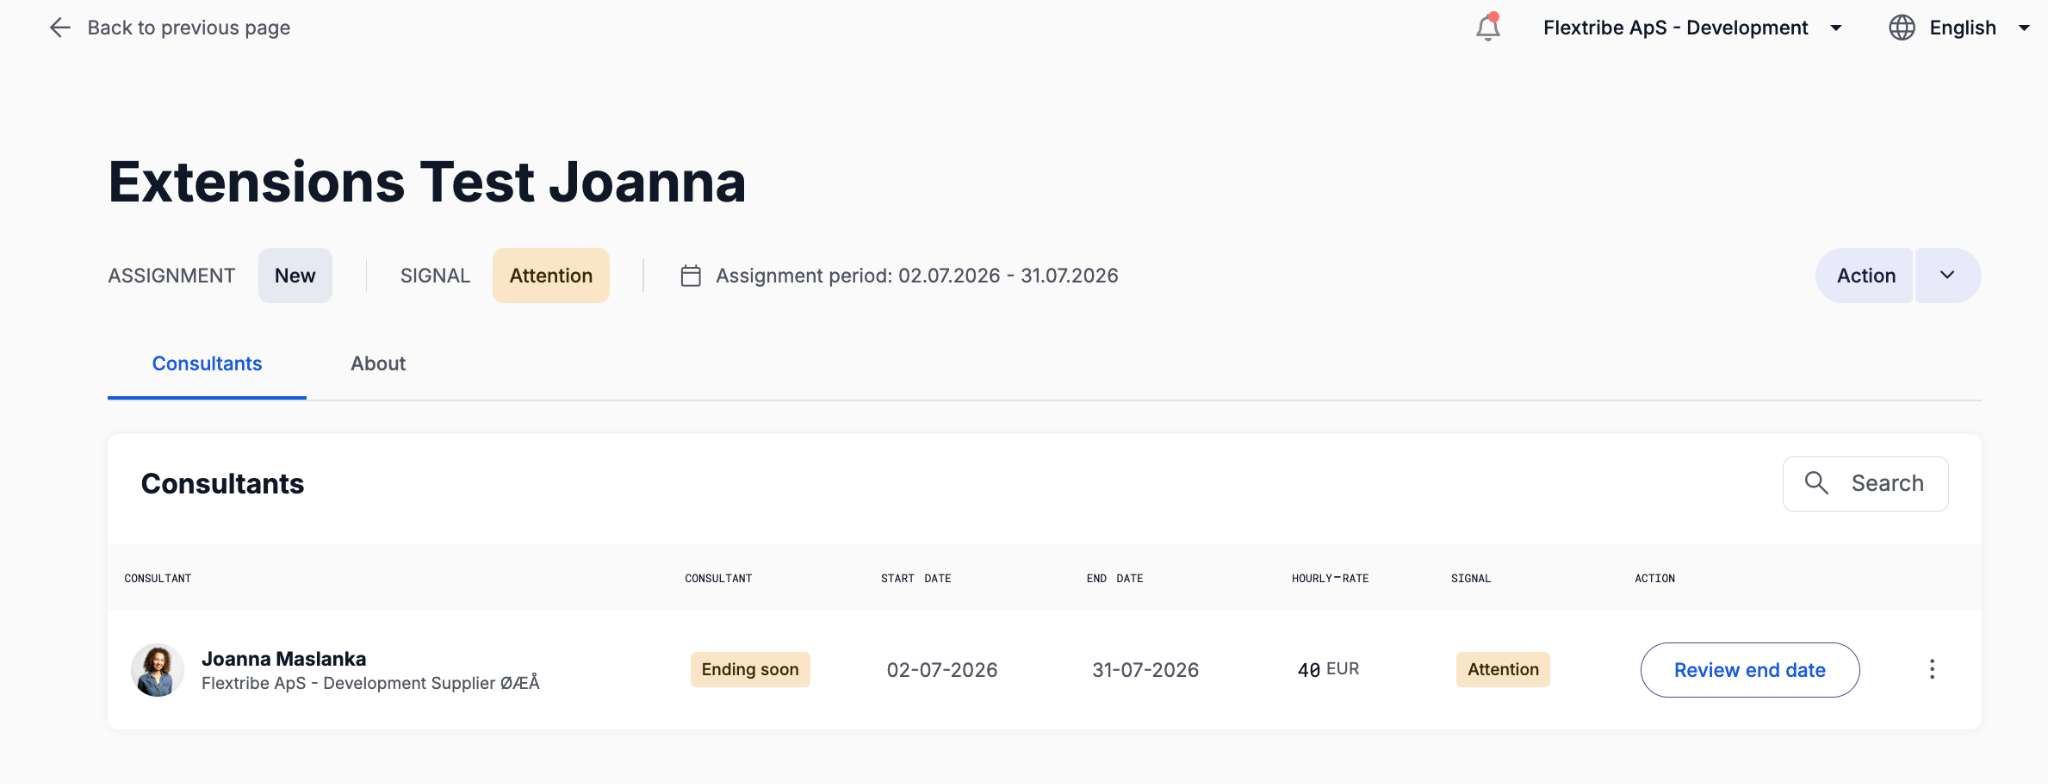The image size is (2048, 784).
Task: Click the New assignment status badge
Action: tap(295, 276)
